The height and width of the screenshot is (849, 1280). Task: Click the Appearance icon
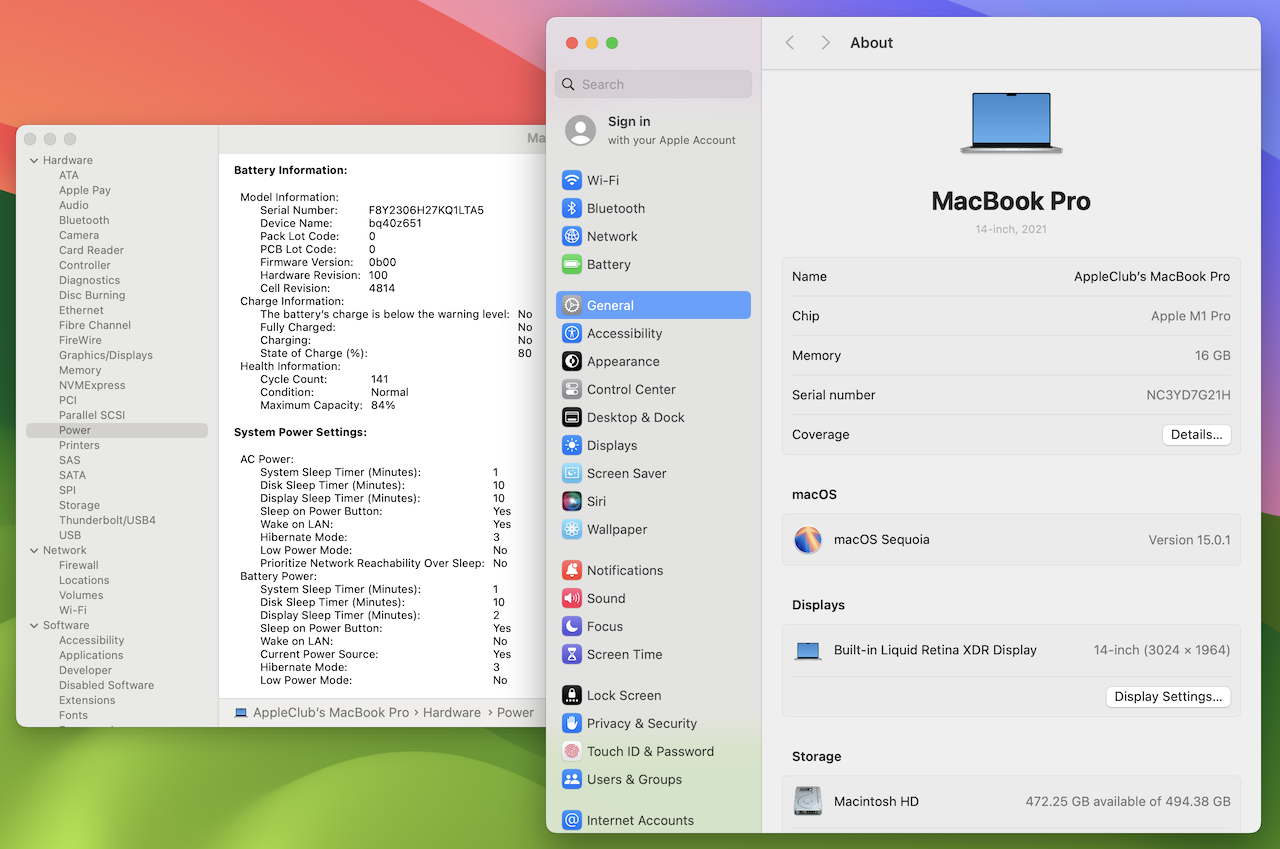[x=572, y=361]
